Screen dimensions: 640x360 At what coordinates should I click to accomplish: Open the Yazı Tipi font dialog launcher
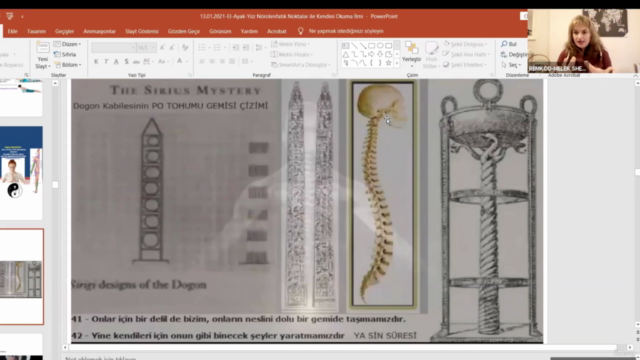coord(190,75)
